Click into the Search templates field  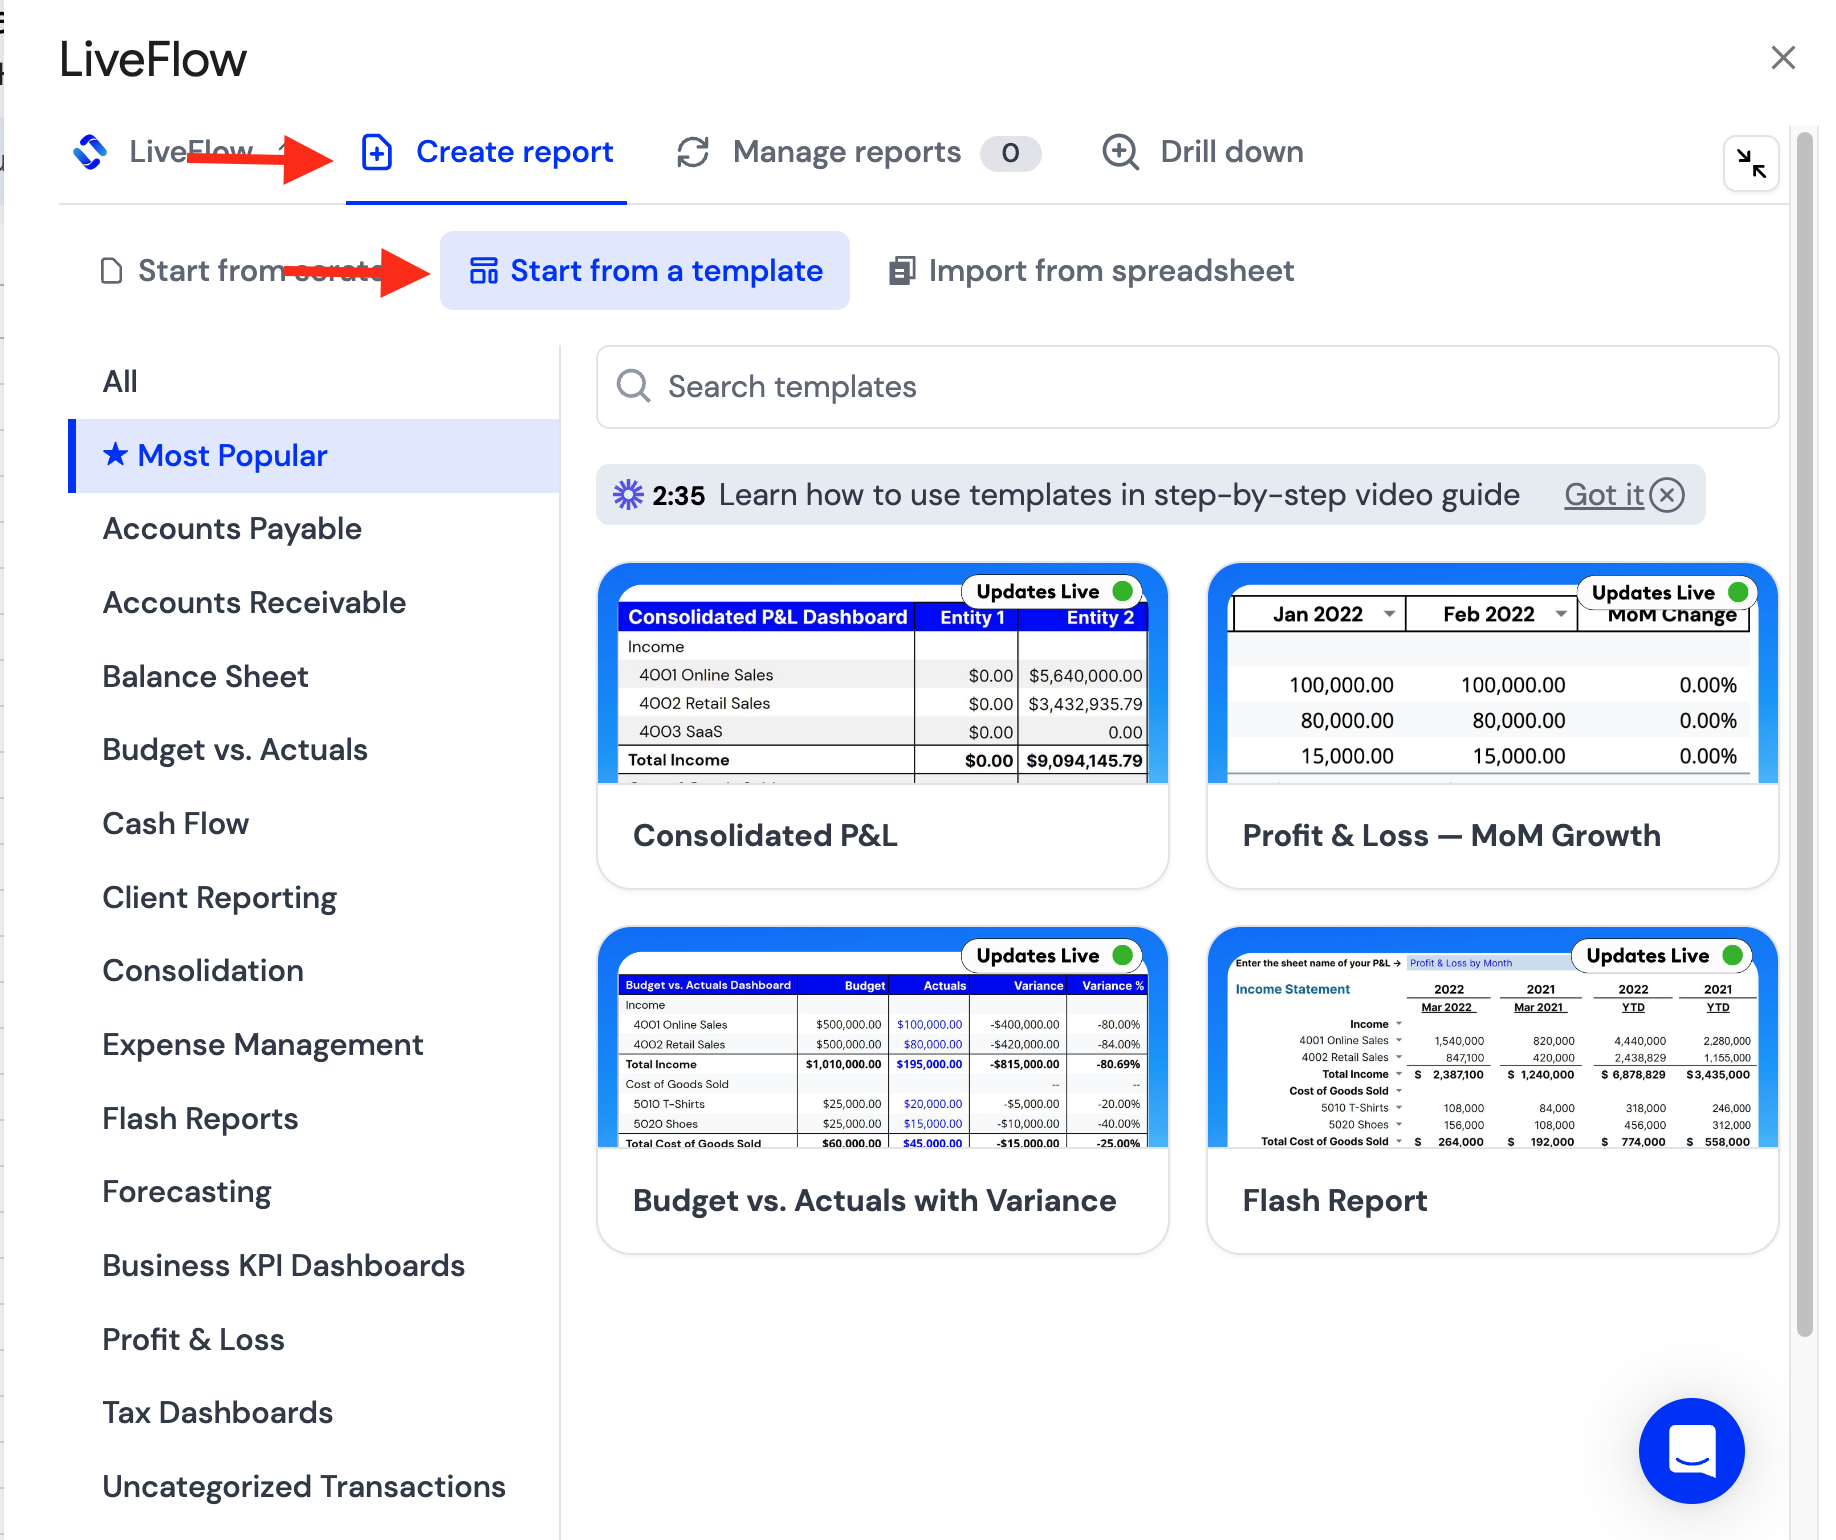[1187, 386]
